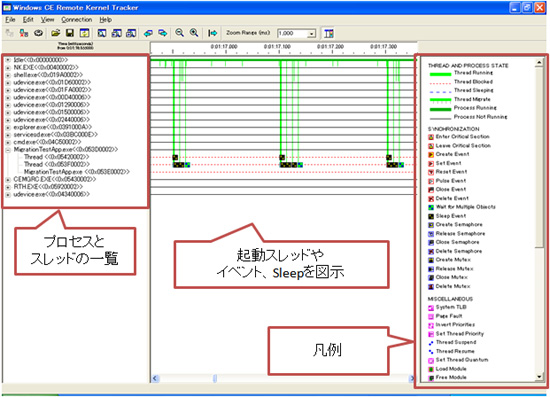
Task: Click the zoom out magnifier icon
Action: (x=179, y=33)
